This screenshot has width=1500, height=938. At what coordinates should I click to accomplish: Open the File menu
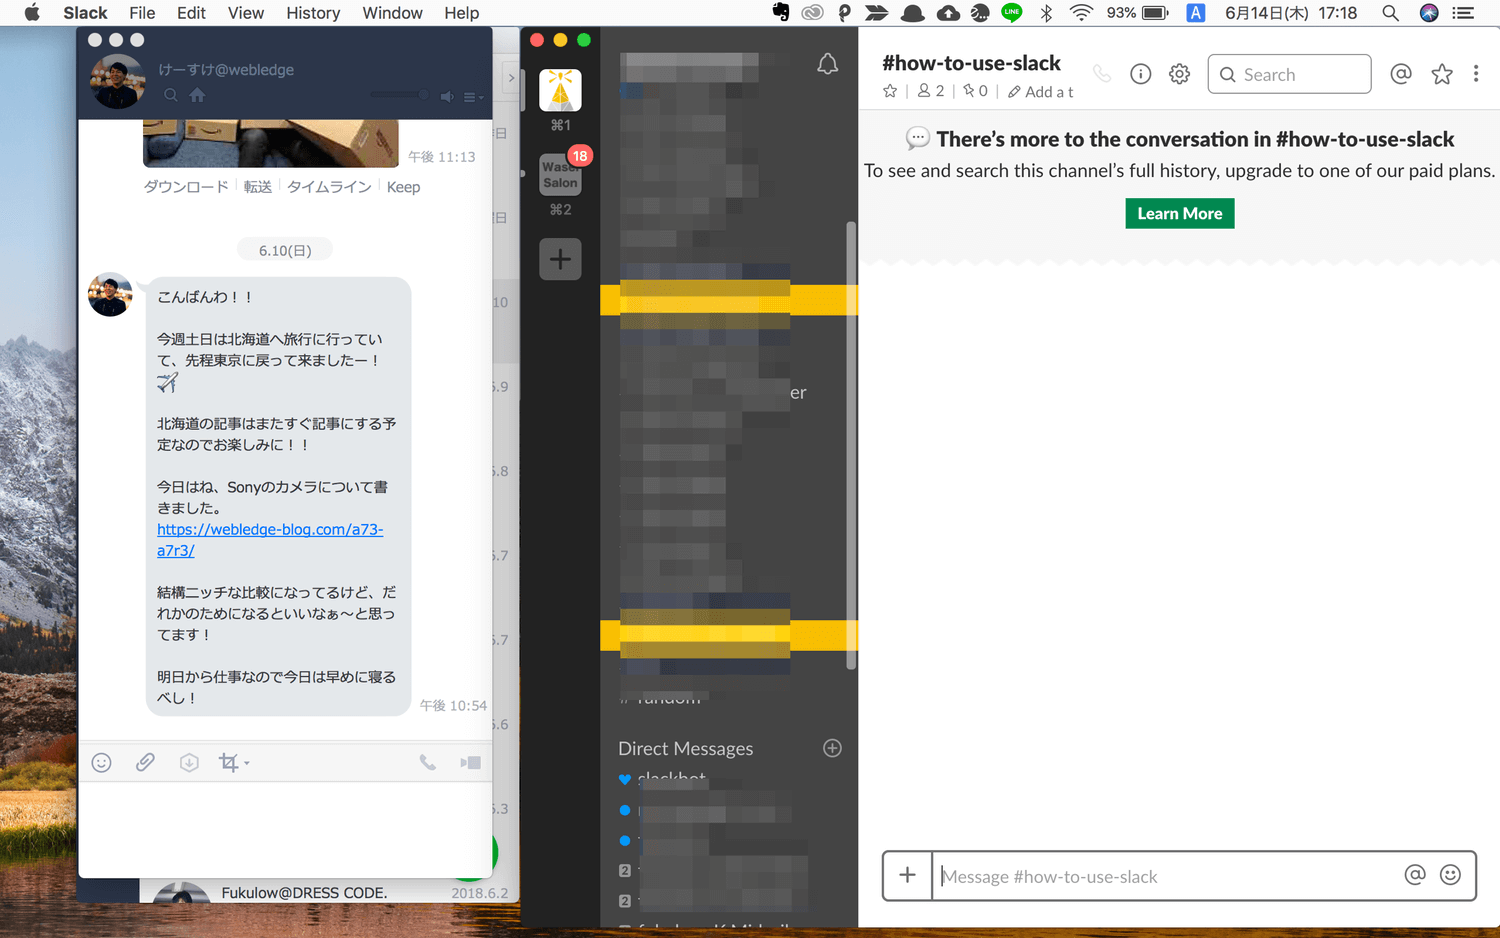(x=142, y=13)
